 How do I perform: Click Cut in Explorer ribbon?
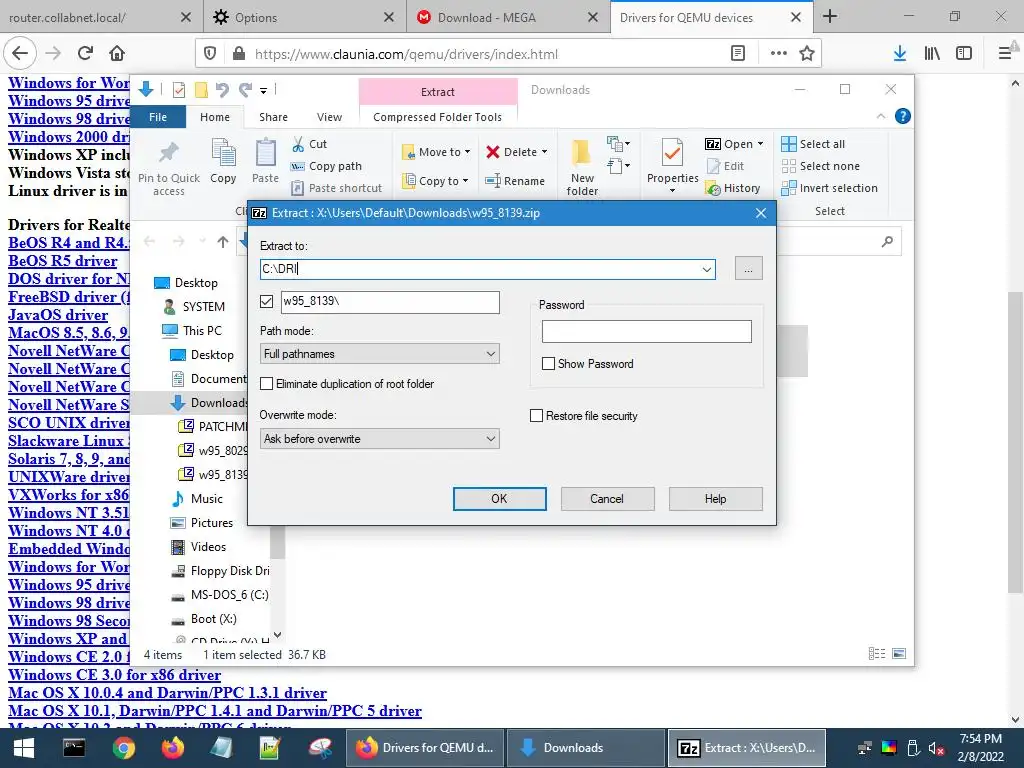coord(310,144)
